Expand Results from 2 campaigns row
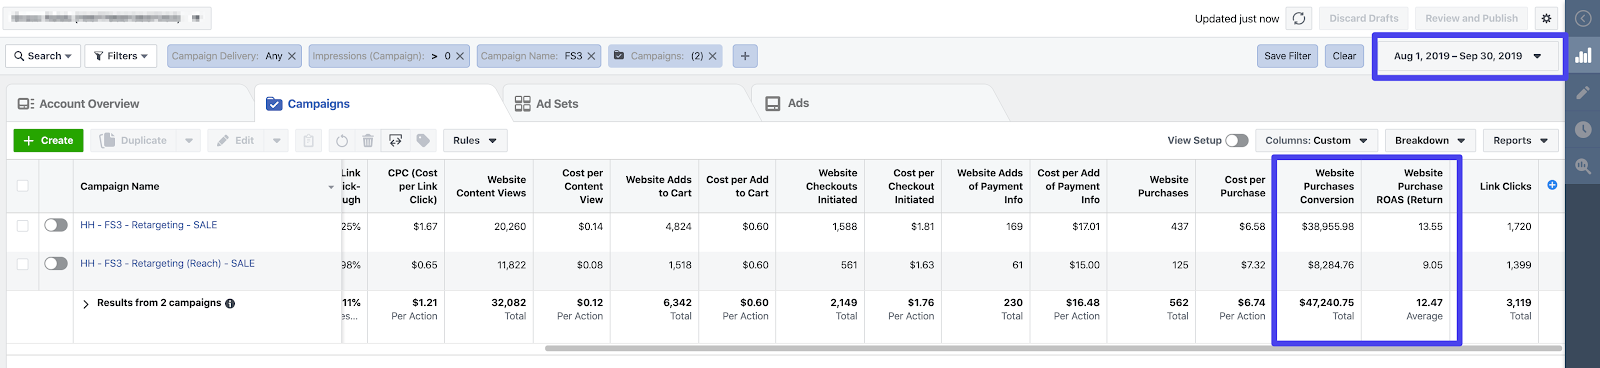This screenshot has width=1600, height=368. [86, 304]
